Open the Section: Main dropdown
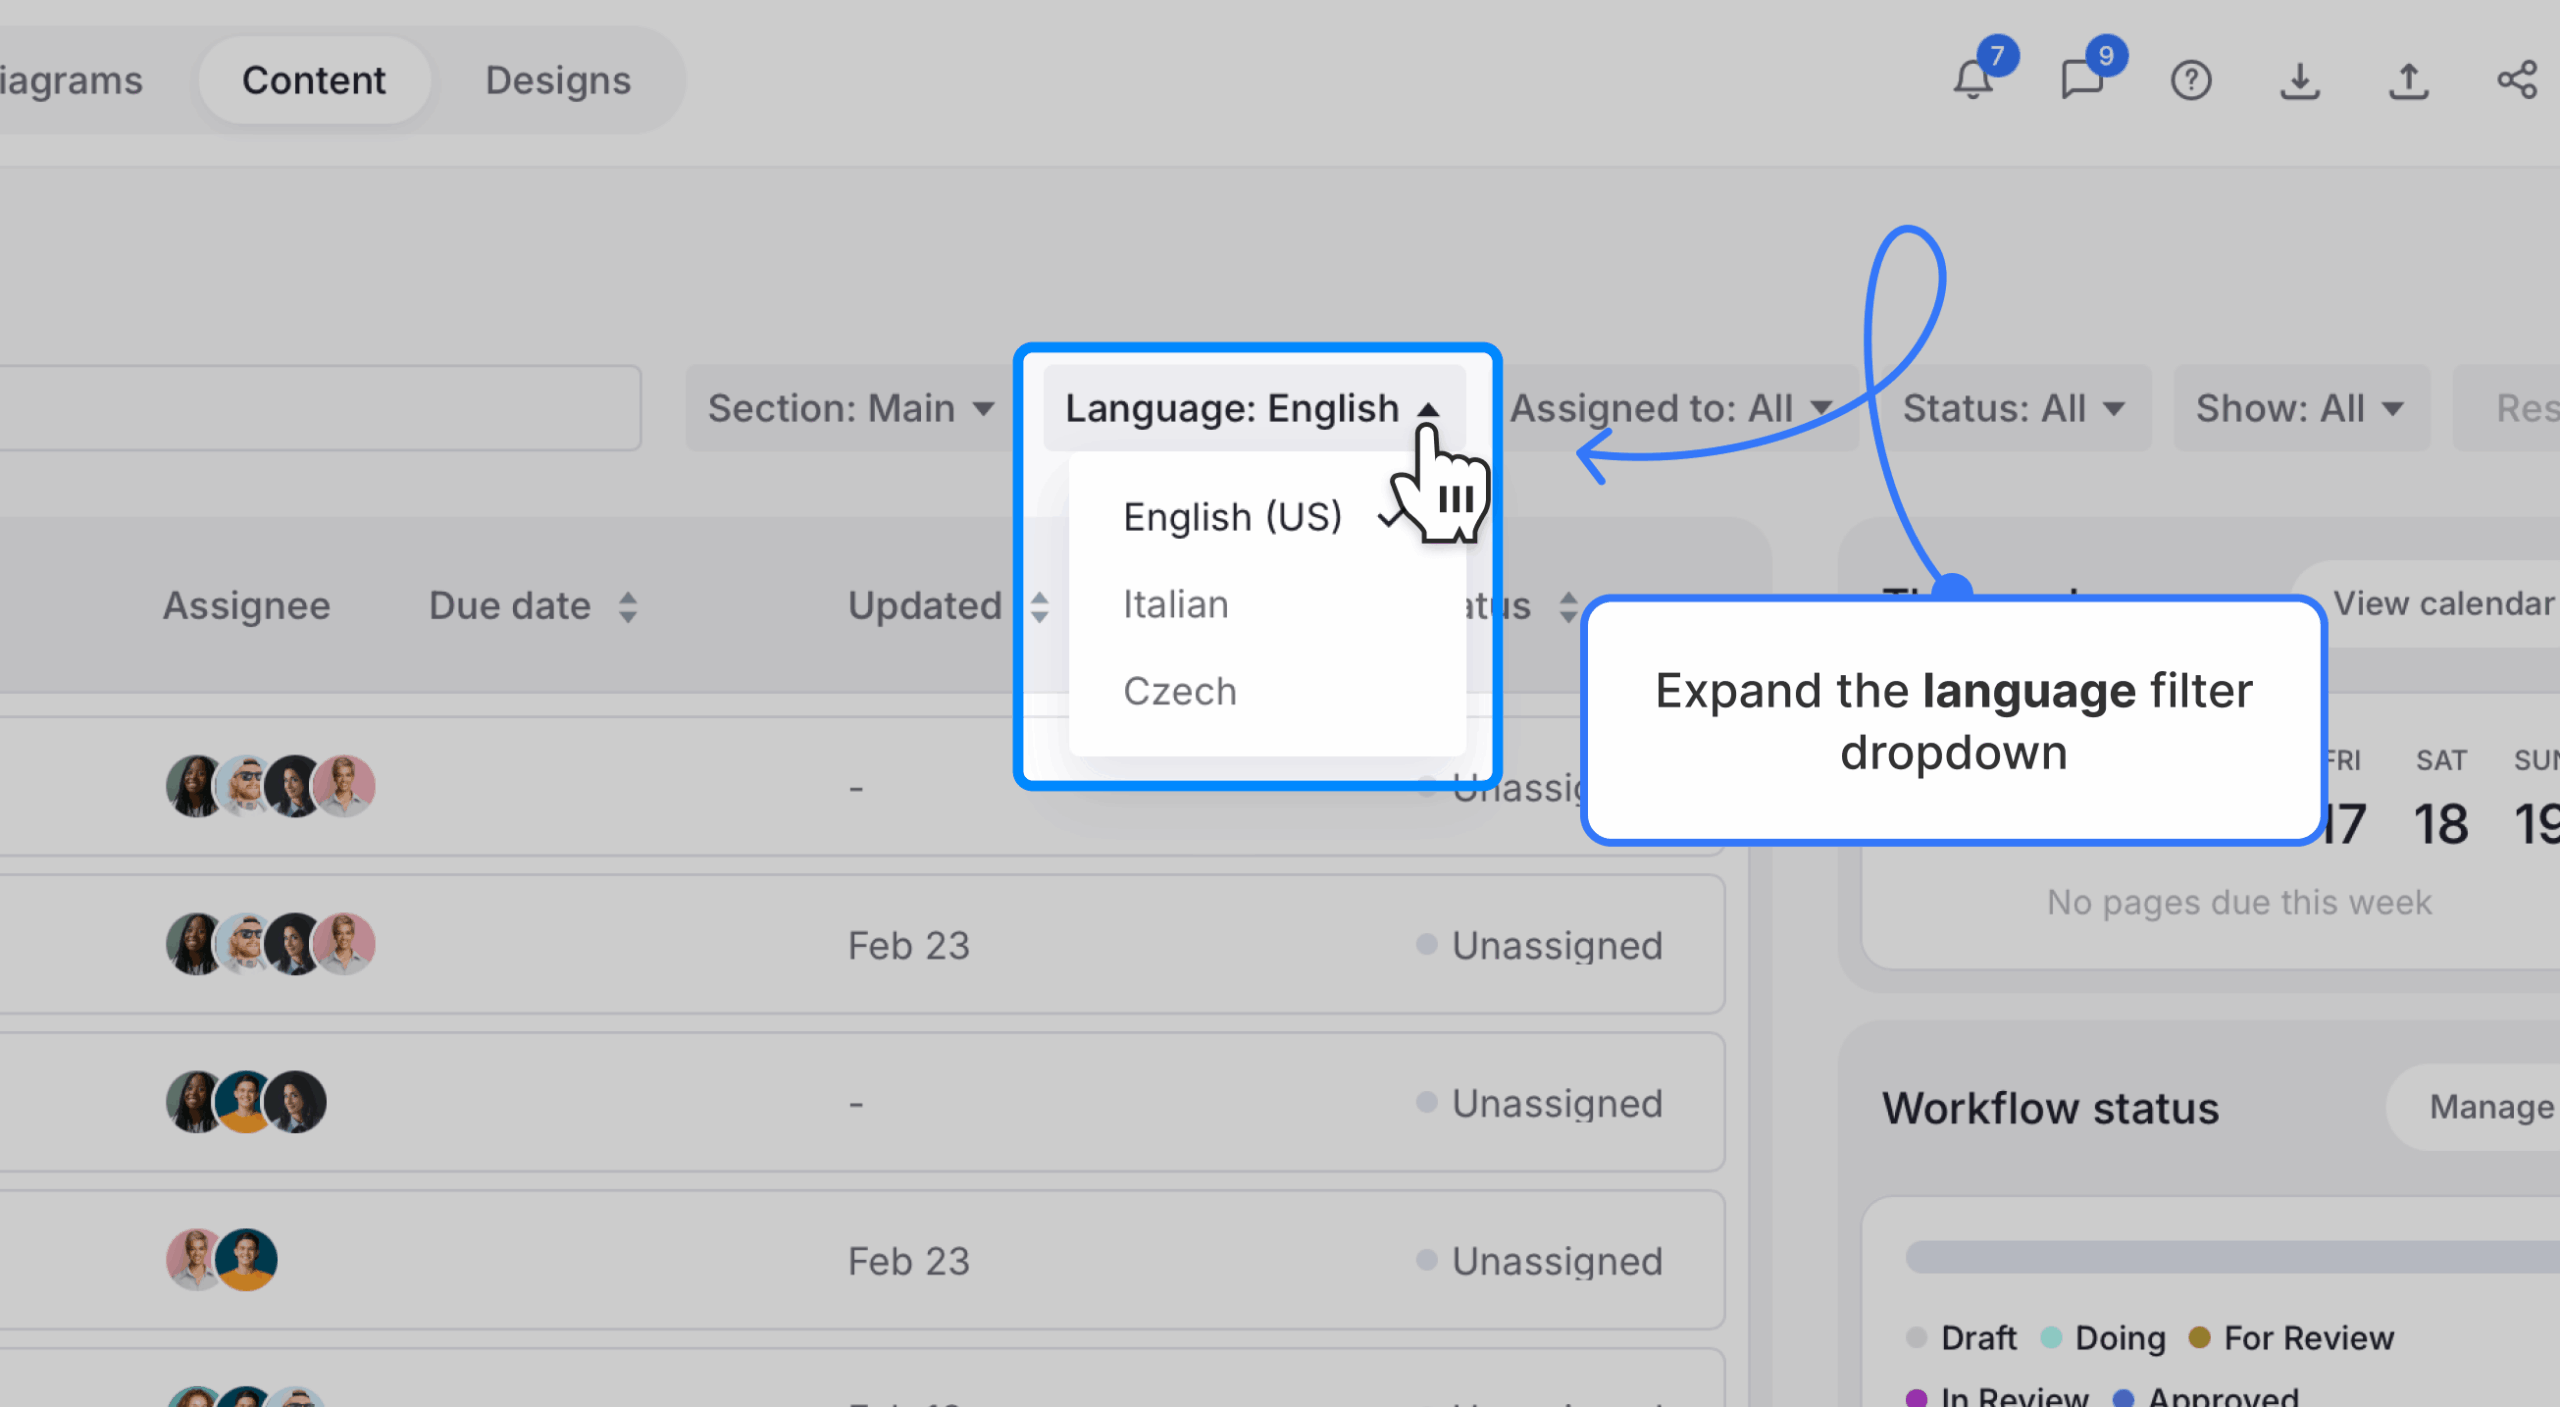2560x1407 pixels. click(850, 408)
